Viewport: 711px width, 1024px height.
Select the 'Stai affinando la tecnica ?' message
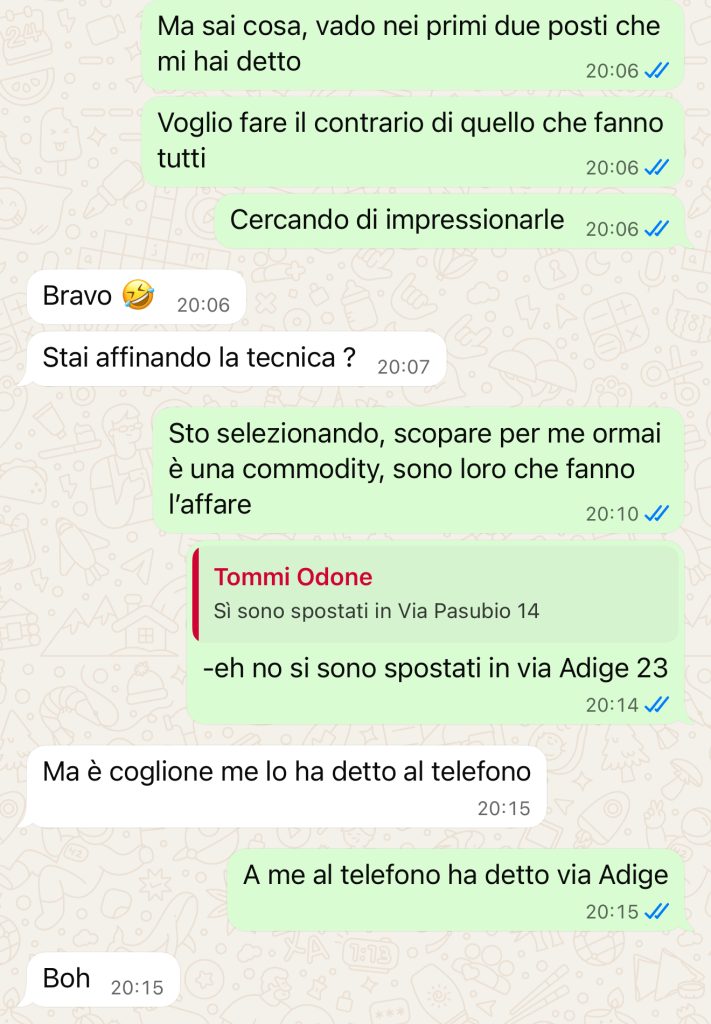click(x=236, y=359)
